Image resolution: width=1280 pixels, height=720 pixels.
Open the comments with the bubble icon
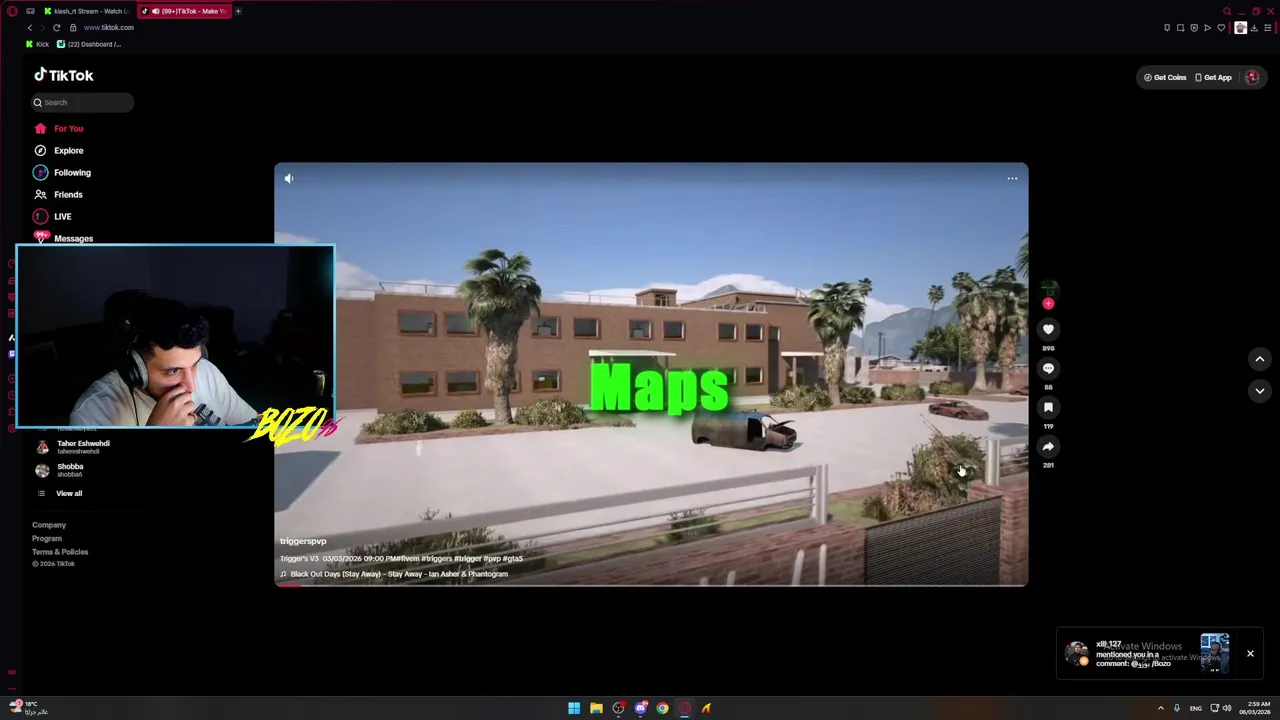coord(1048,368)
